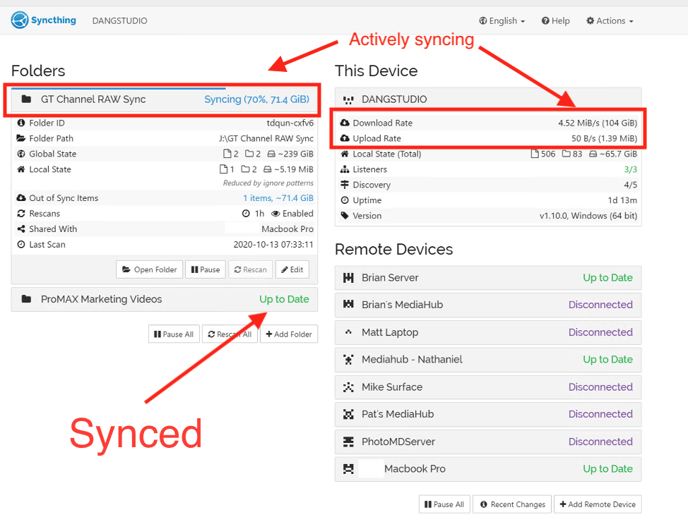
Task: Expand the ProMAX Marketing Videos folder
Action: (x=165, y=299)
